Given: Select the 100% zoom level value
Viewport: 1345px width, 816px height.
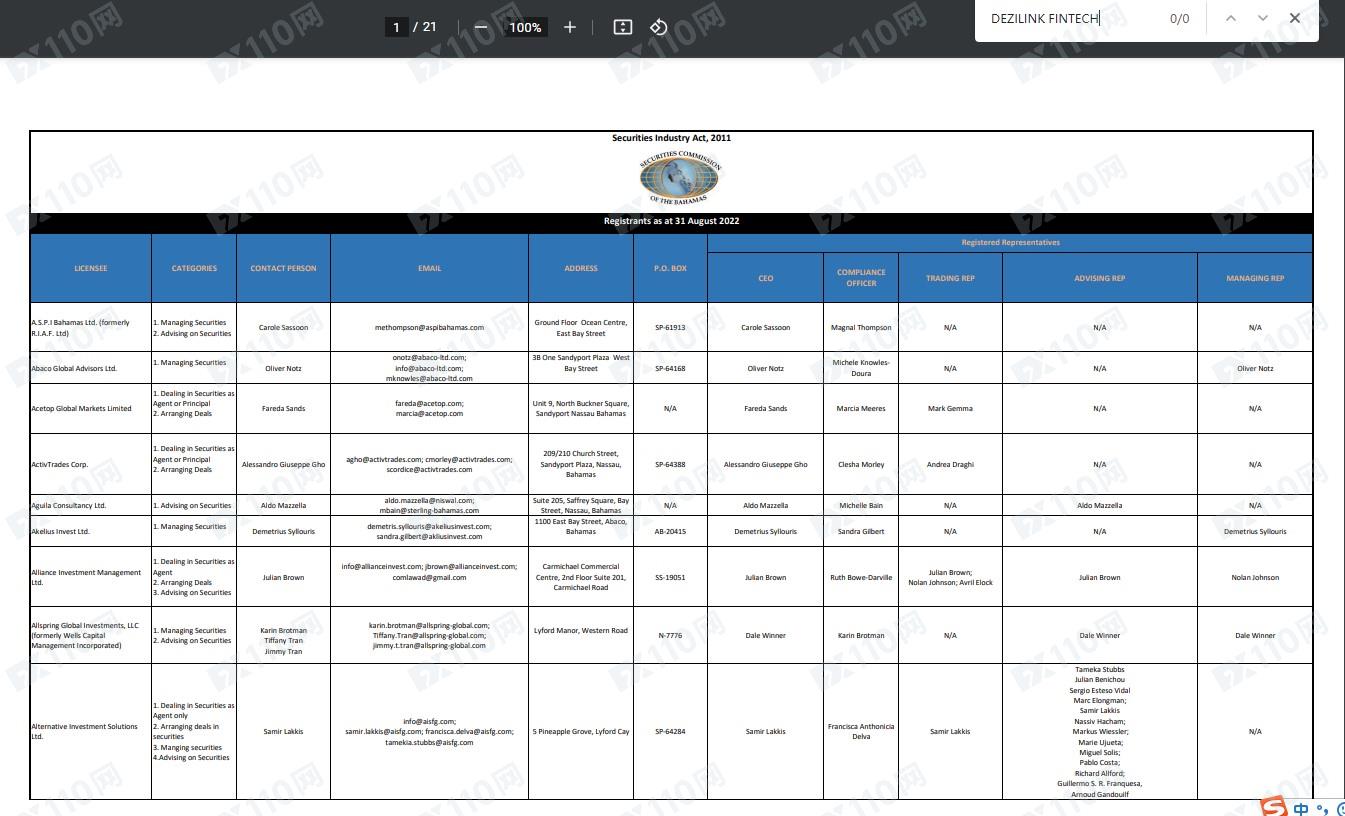Looking at the screenshot, I should (x=525, y=27).
